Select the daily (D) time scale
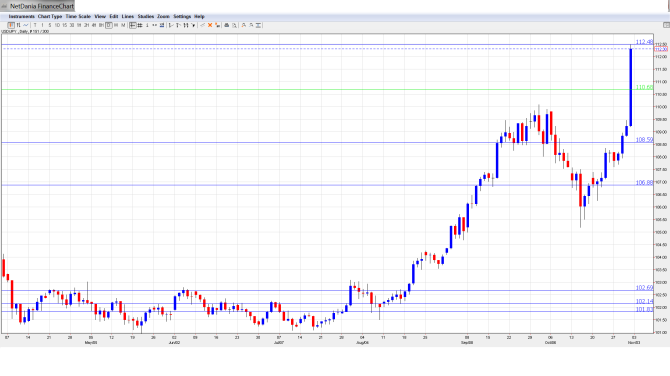Screen dimensions: 670x376 point(109,25)
